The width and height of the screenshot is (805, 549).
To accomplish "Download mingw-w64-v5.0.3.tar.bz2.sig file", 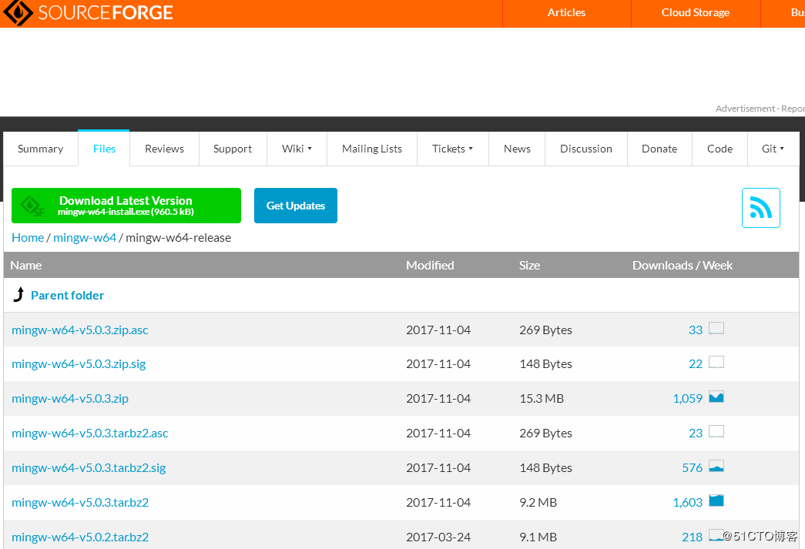I will [89, 468].
